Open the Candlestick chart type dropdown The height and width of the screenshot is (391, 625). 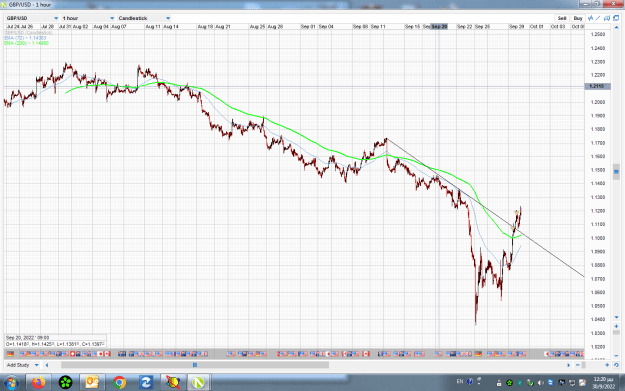144,18
